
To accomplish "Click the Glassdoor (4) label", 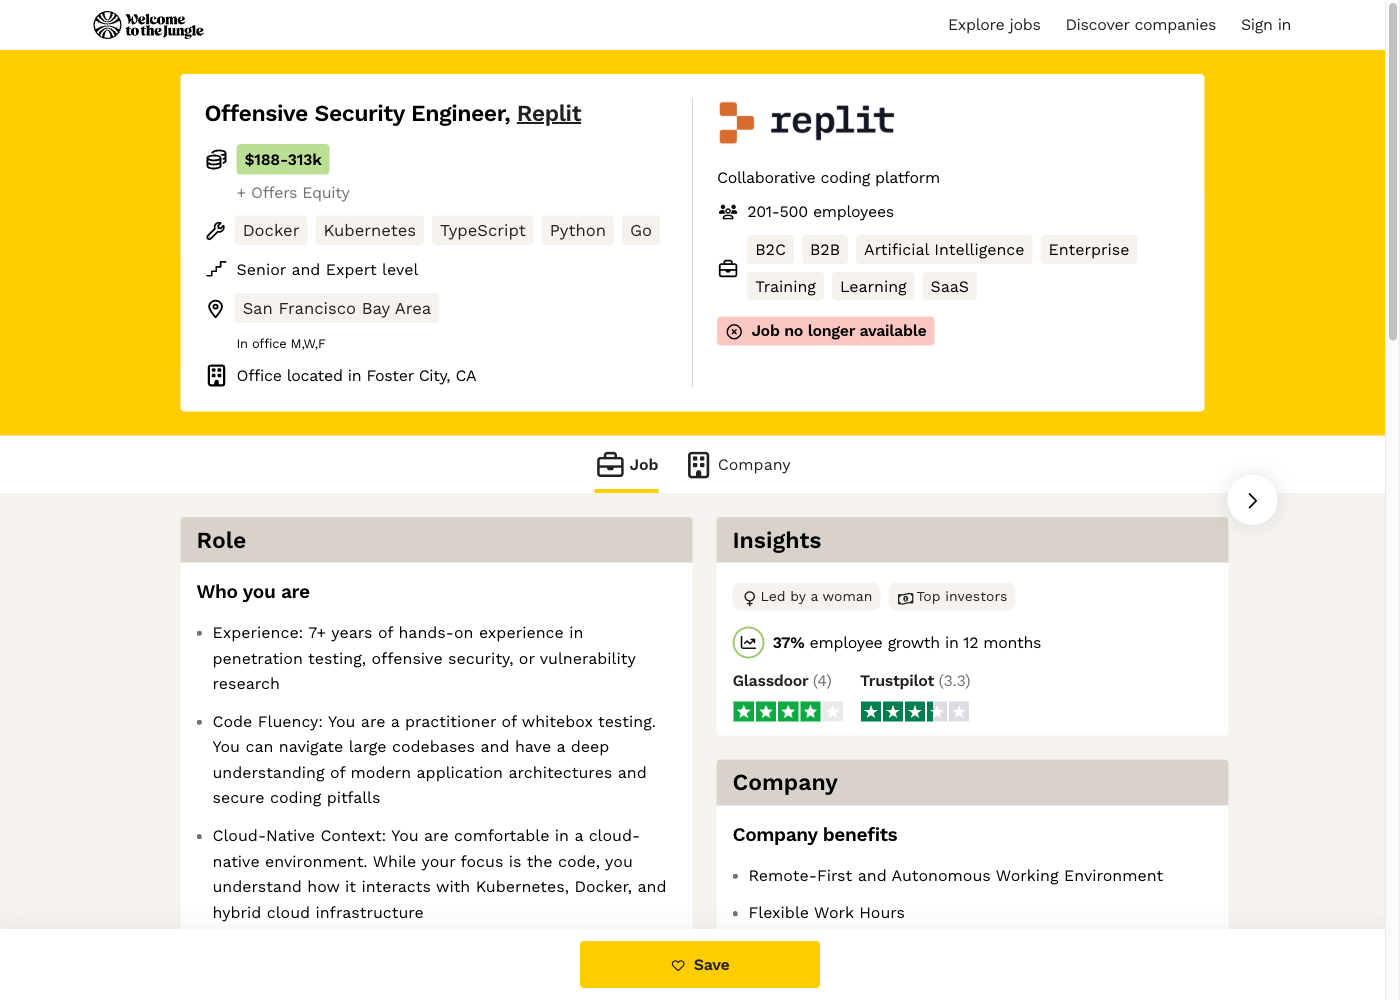I will coord(782,681).
